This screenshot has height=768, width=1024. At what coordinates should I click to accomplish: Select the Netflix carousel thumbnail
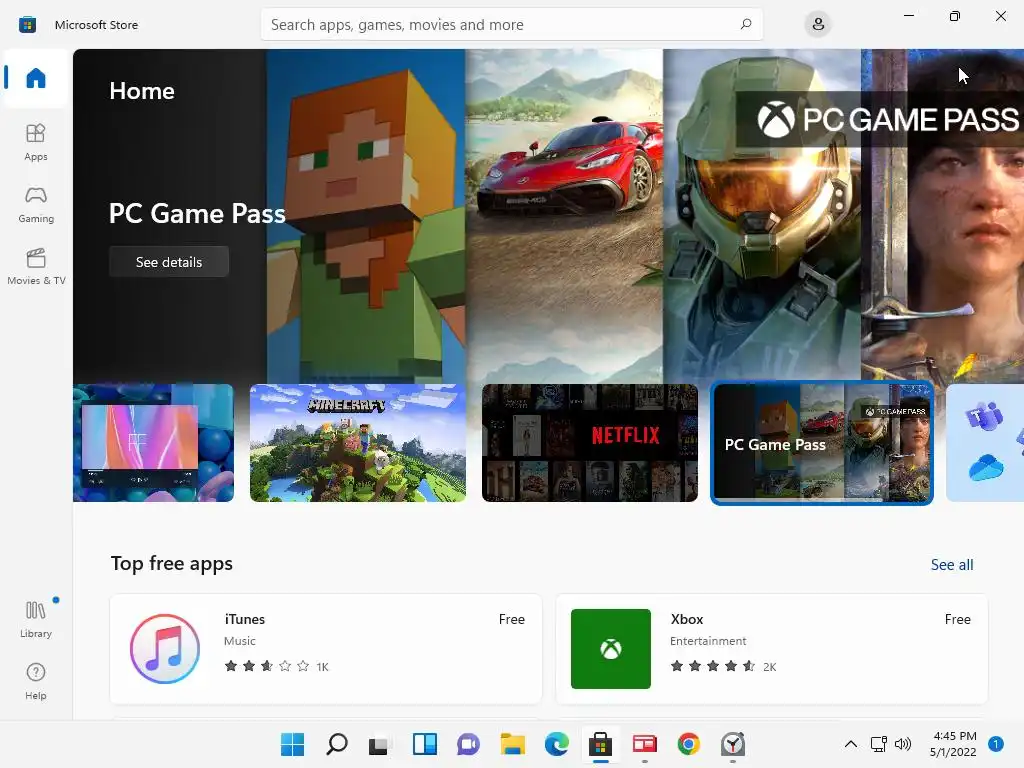tap(590, 443)
